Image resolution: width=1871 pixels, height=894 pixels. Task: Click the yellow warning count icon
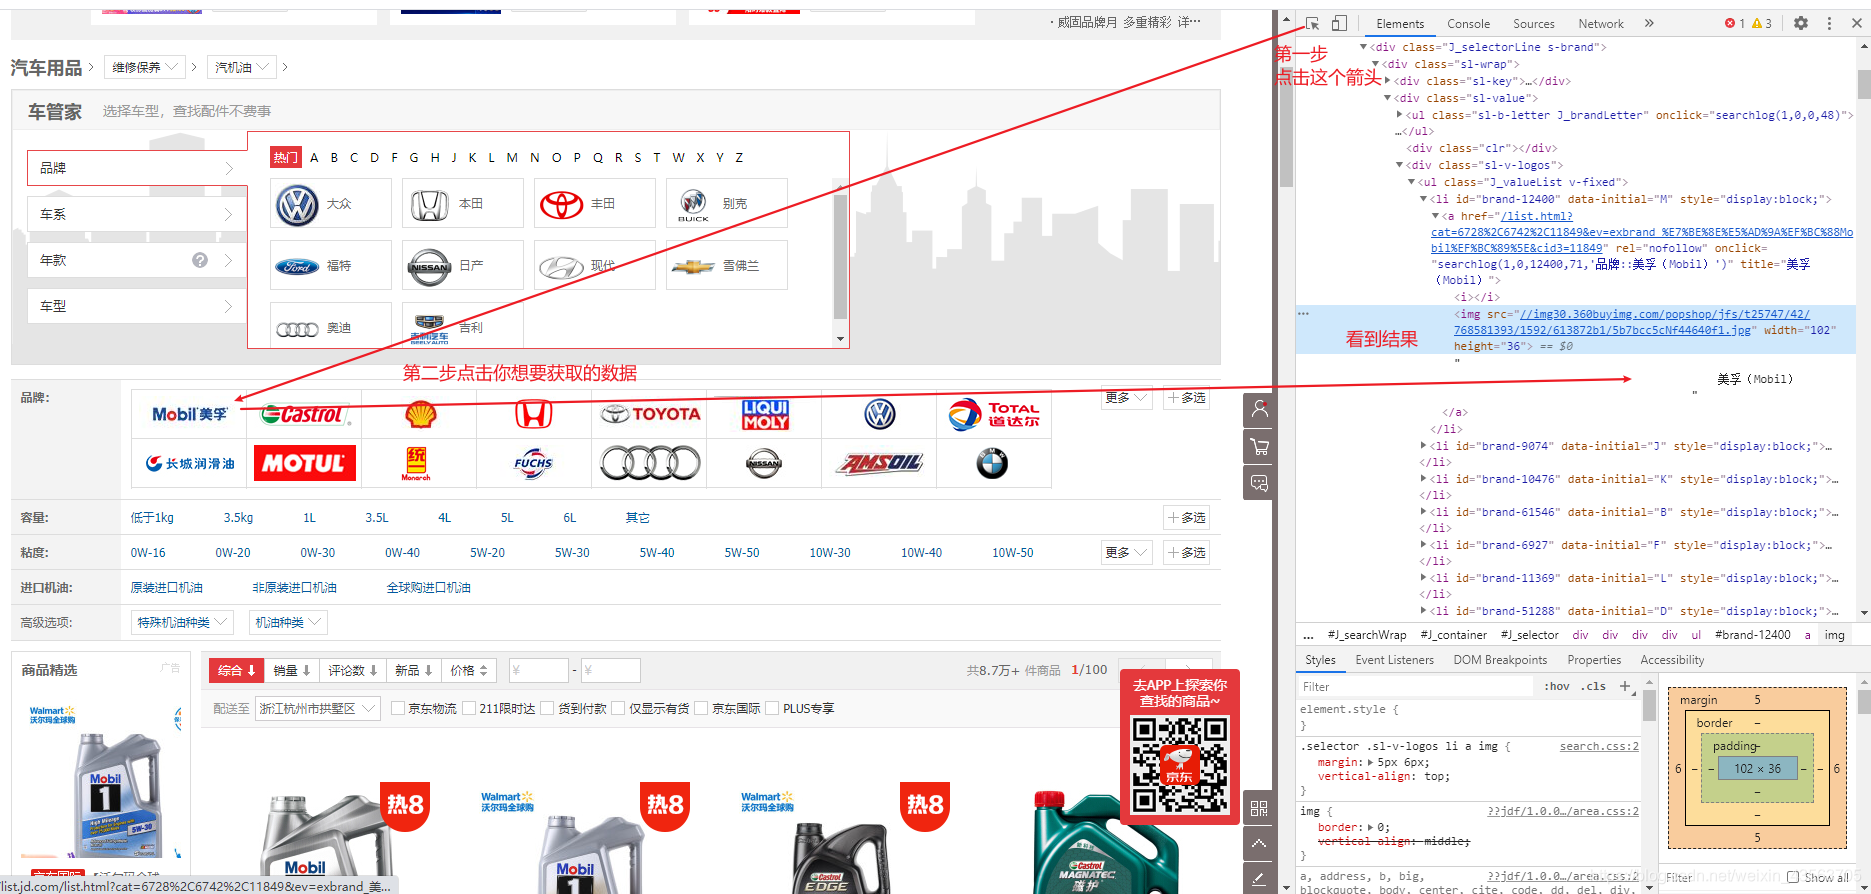(1757, 23)
